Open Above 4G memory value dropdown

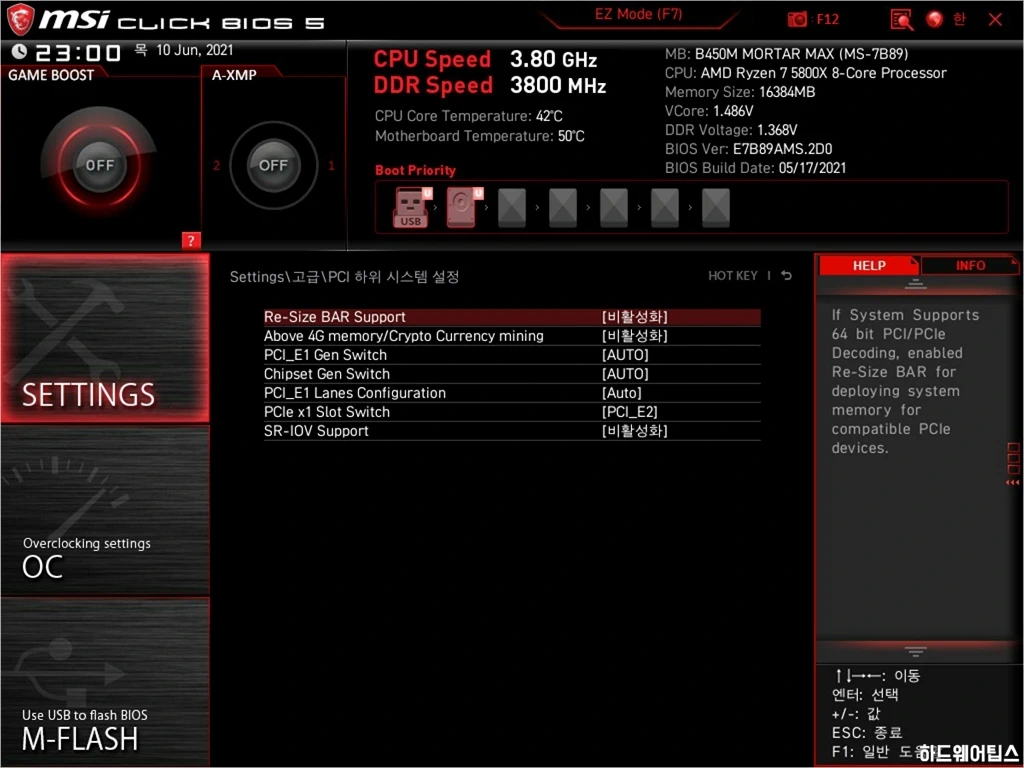(635, 336)
